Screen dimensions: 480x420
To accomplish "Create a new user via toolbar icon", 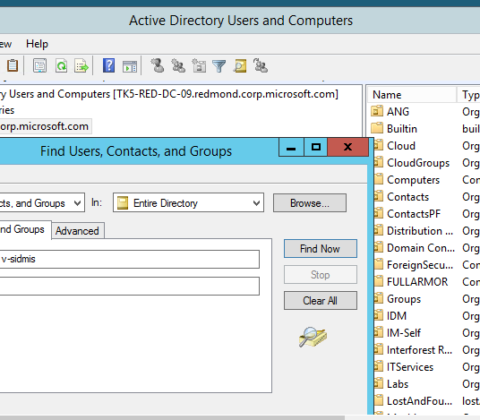I will point(157,66).
